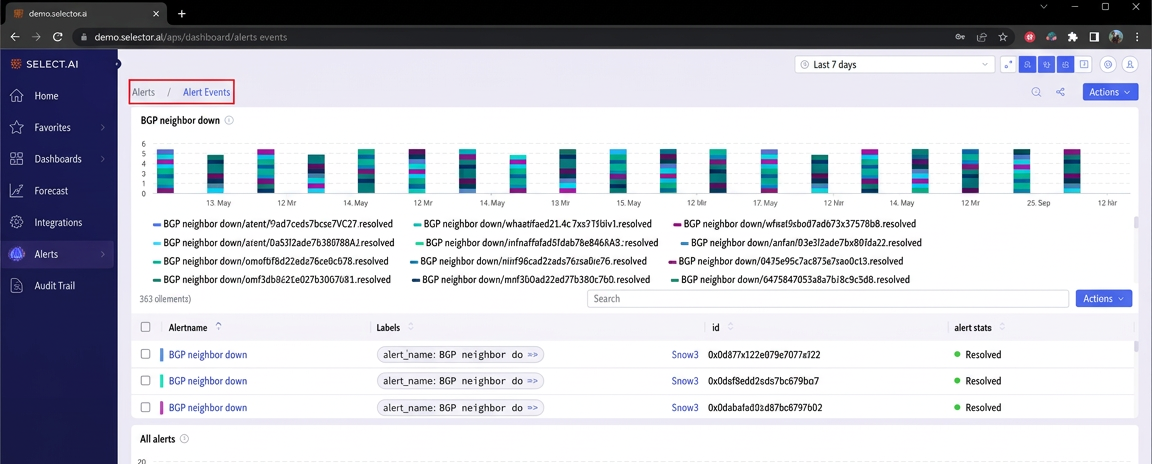
Task: Go to Forecast chart icon in sidebar
Action: 17,191
